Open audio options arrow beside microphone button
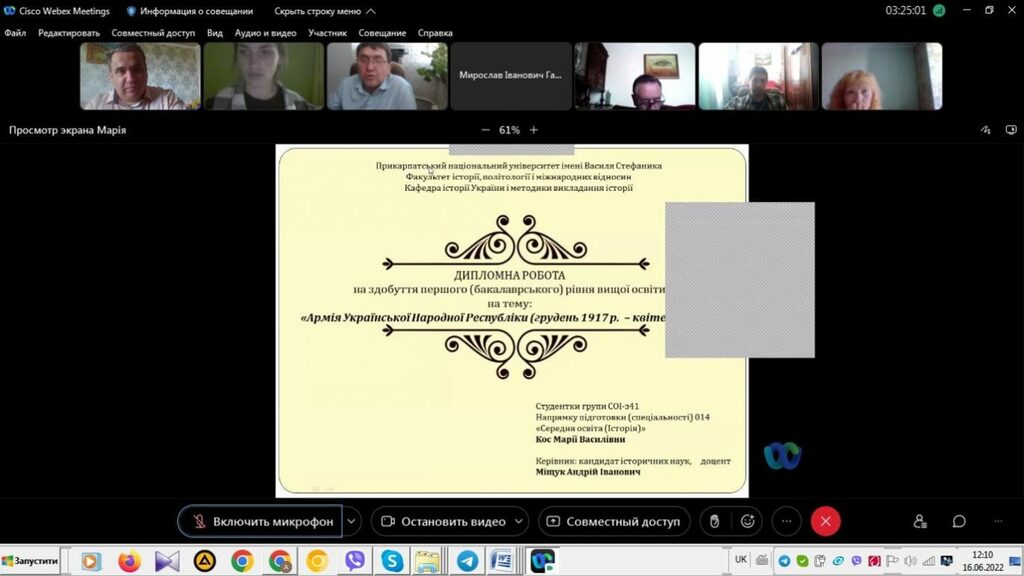Viewport: 1024px width, 576px height. pos(351,521)
